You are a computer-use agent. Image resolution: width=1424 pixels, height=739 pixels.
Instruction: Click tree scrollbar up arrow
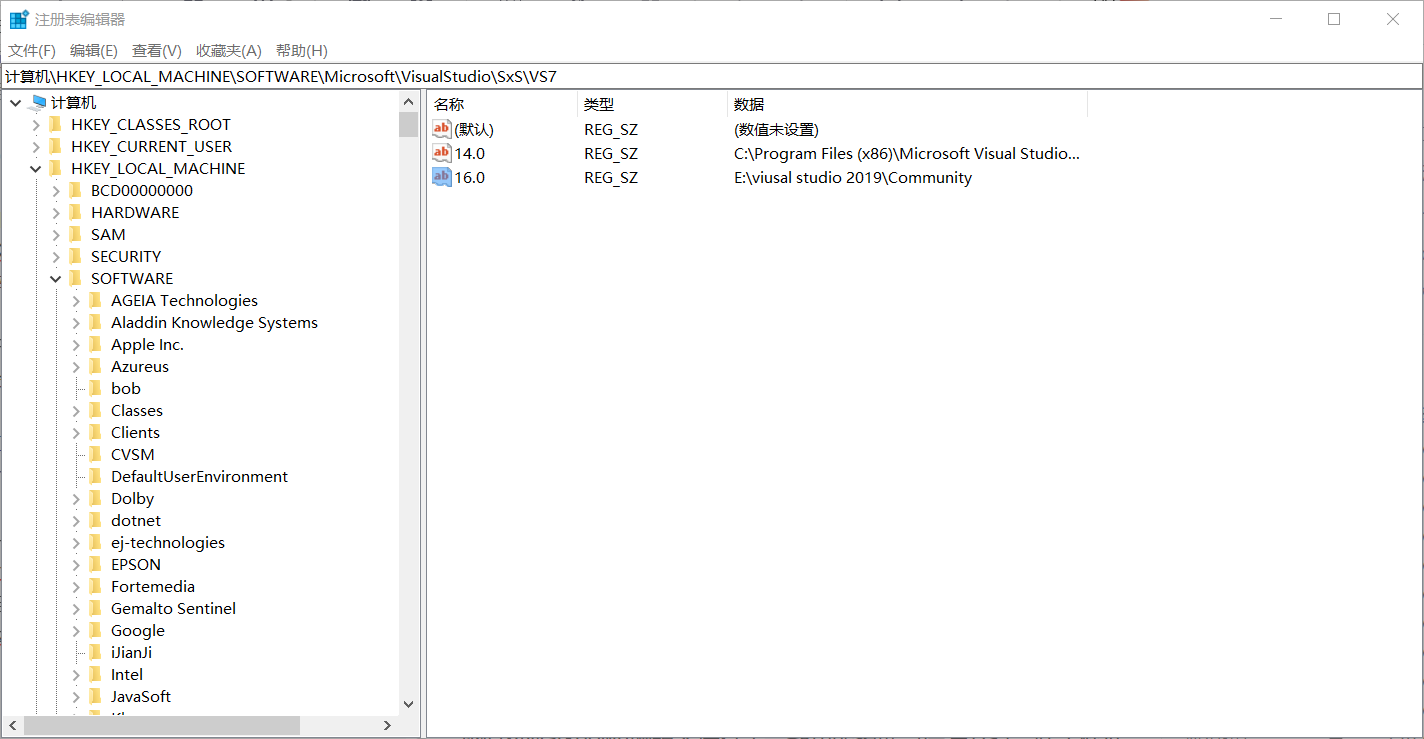(408, 102)
